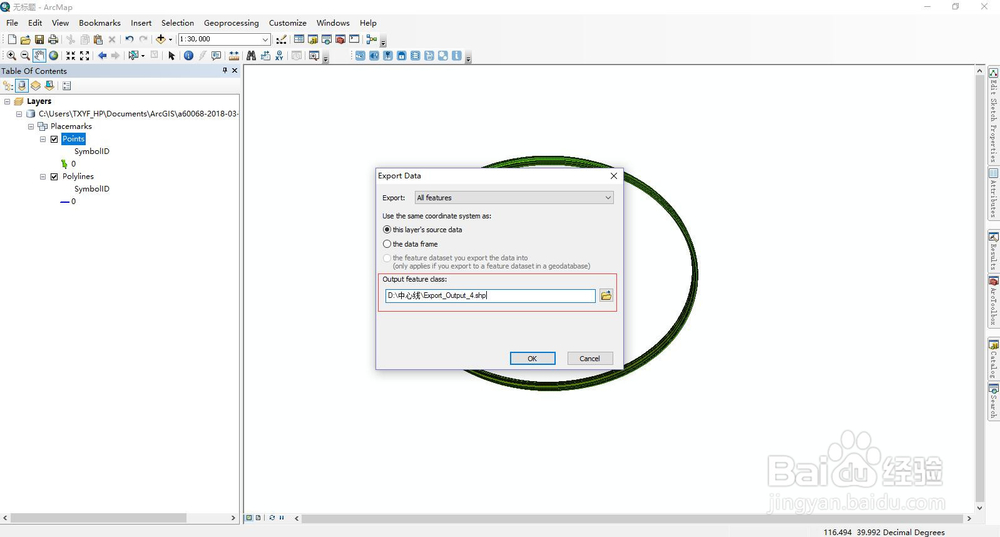This screenshot has width=1000, height=537.
Task: Collapse the Polylines layer node
Action: pyautogui.click(x=43, y=177)
